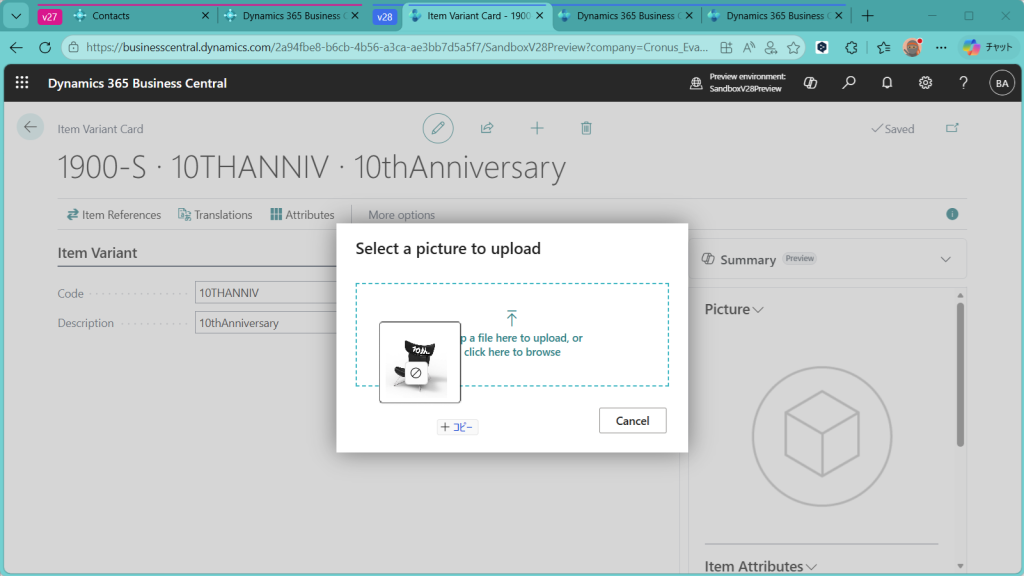Image resolution: width=1024 pixels, height=576 pixels.
Task: Open the Picture dropdown menu
Action: click(x=734, y=310)
